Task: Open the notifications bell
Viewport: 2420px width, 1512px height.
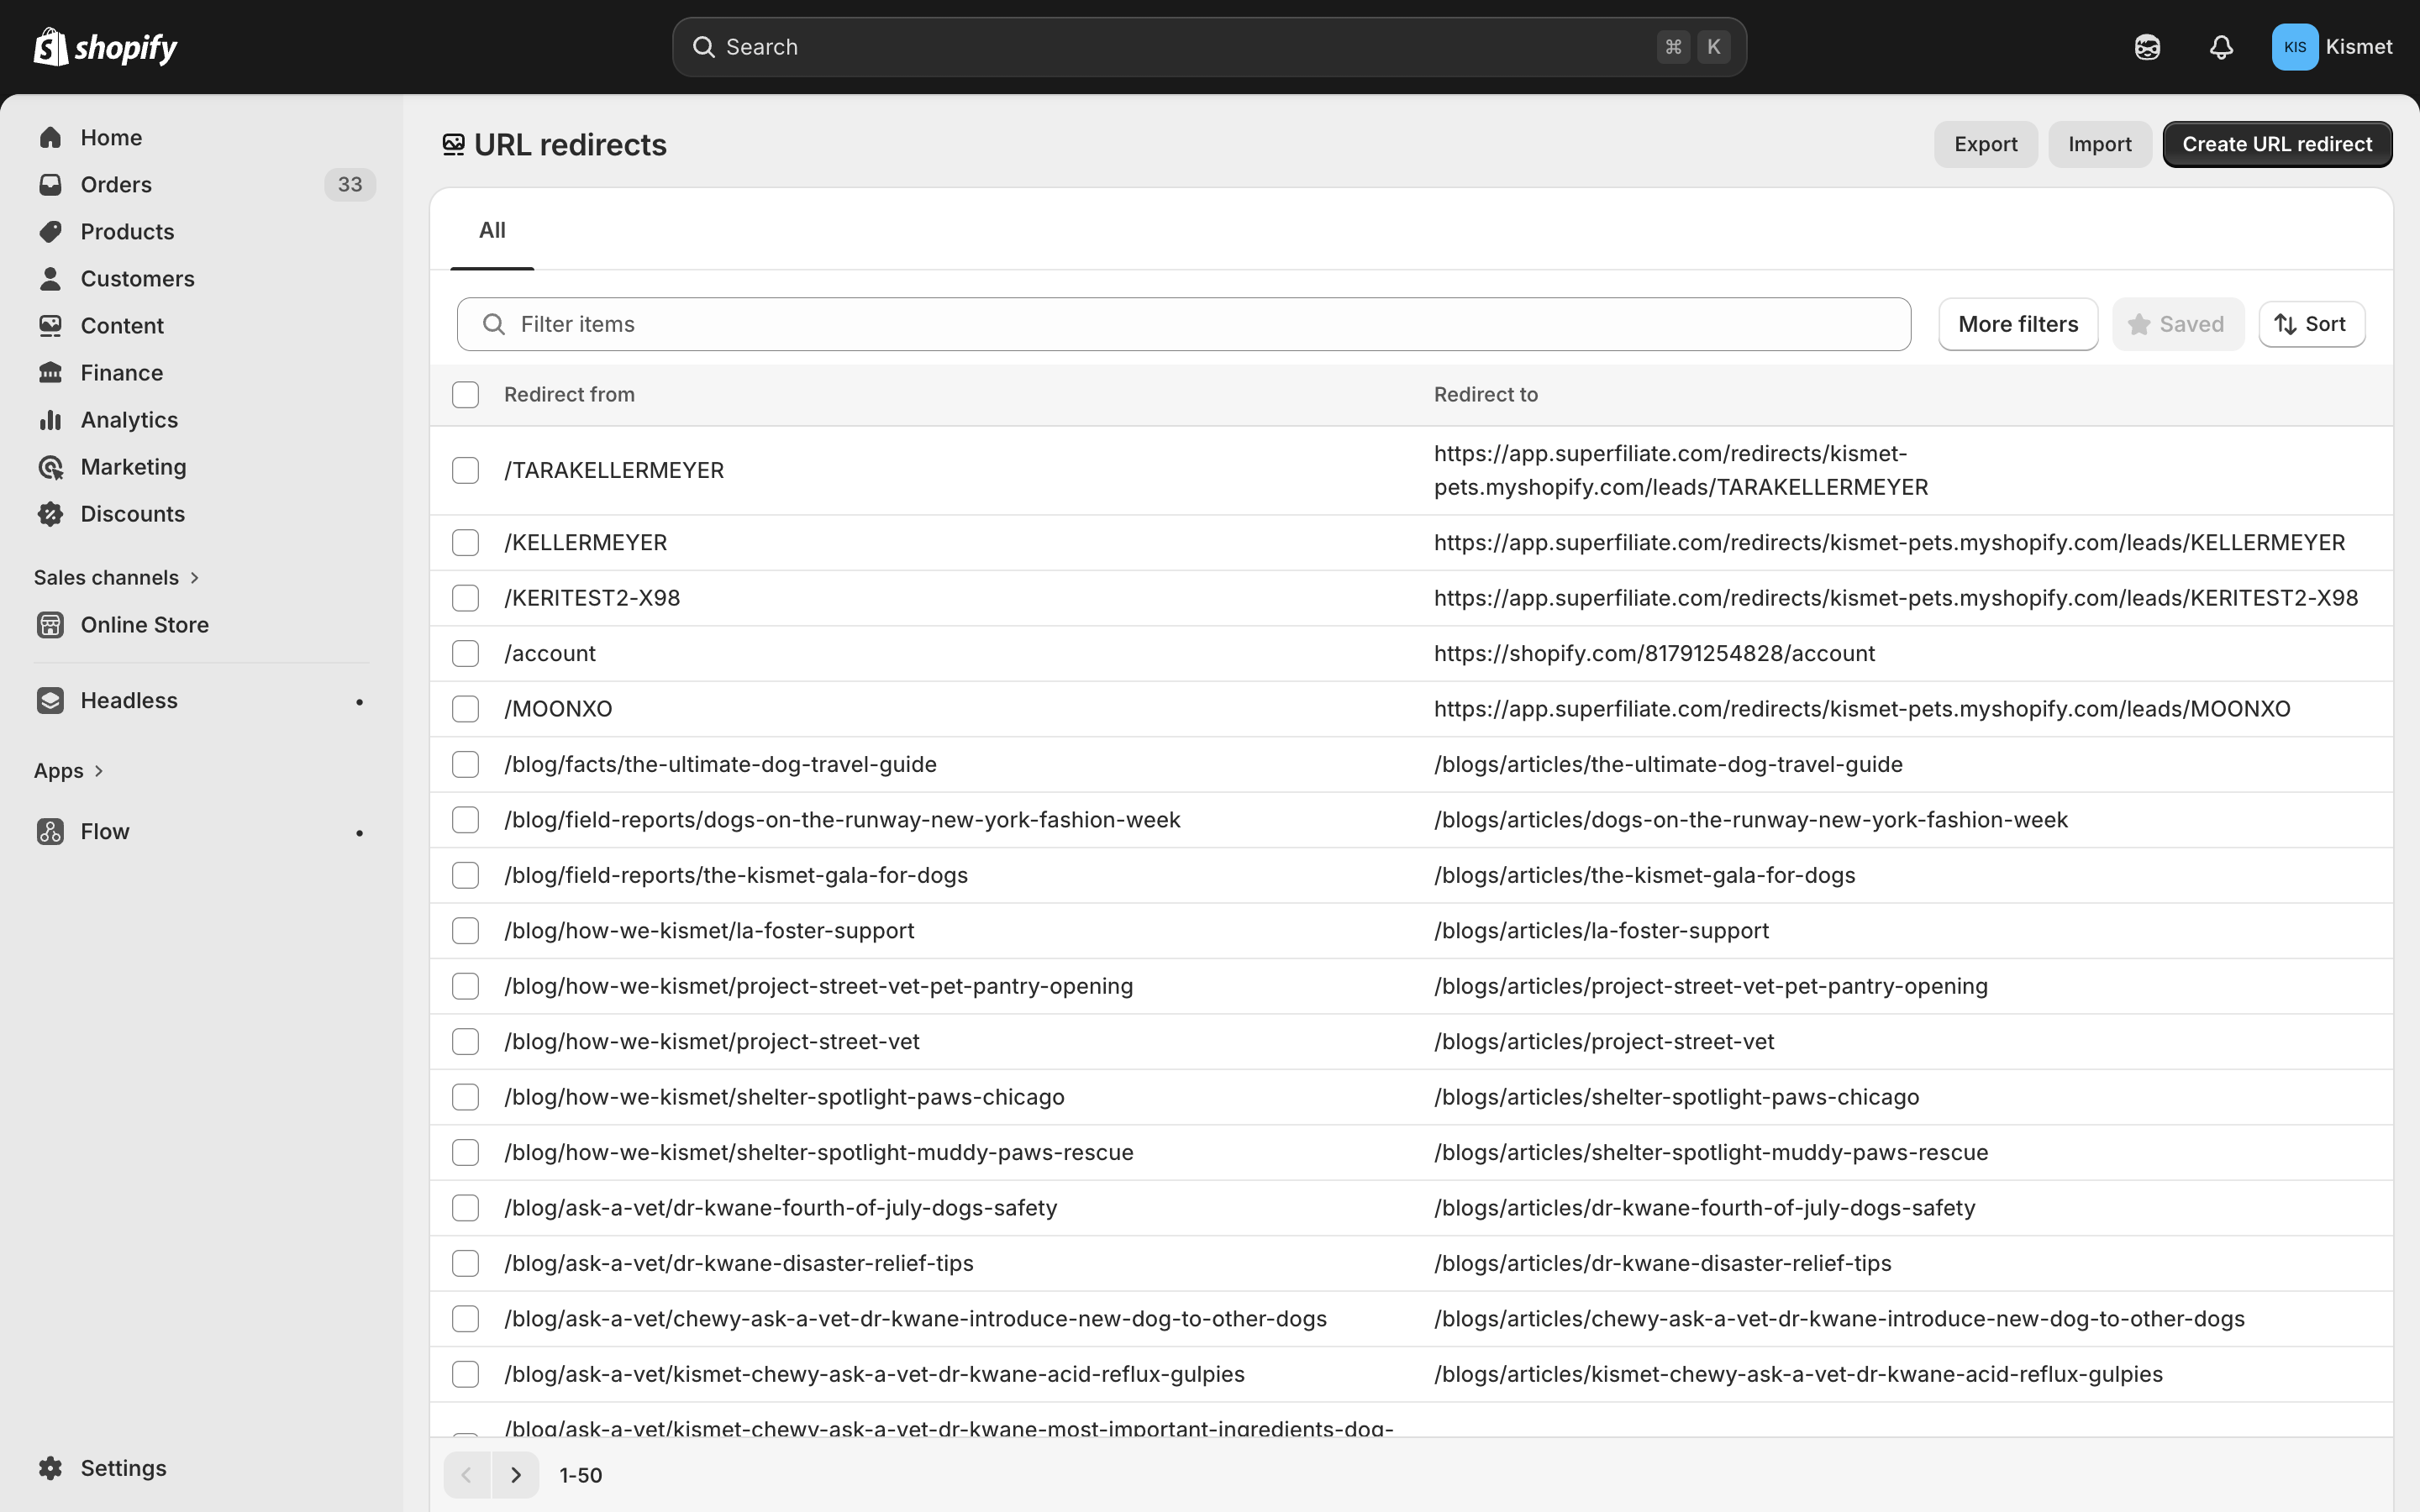Action: click(x=2221, y=47)
